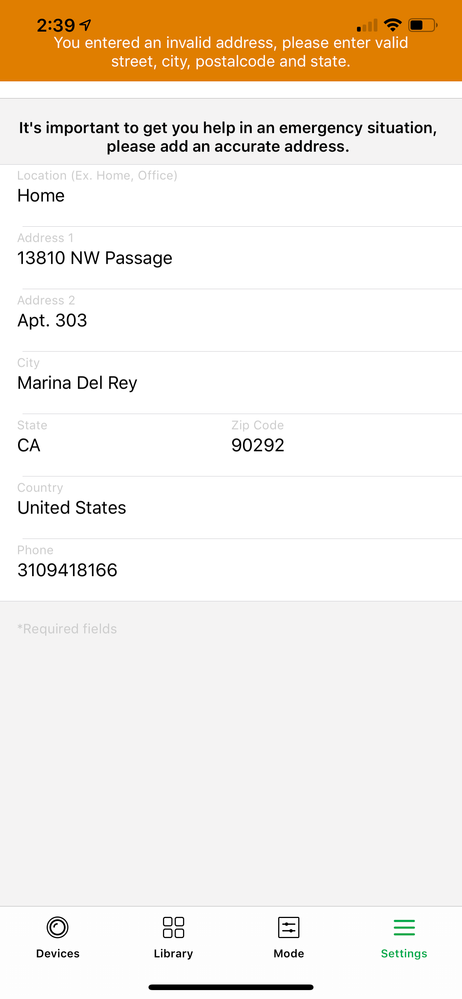Tap the home indicator bar
The height and width of the screenshot is (999, 462).
231,987
